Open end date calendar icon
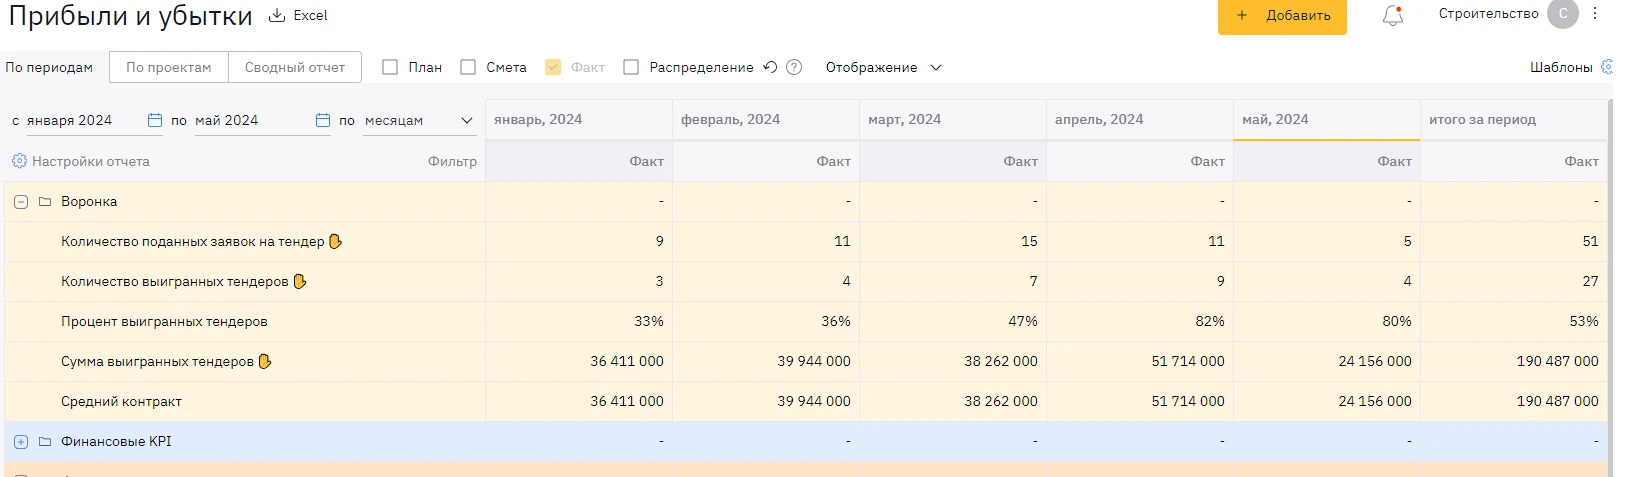1631x477 pixels. [x=323, y=120]
